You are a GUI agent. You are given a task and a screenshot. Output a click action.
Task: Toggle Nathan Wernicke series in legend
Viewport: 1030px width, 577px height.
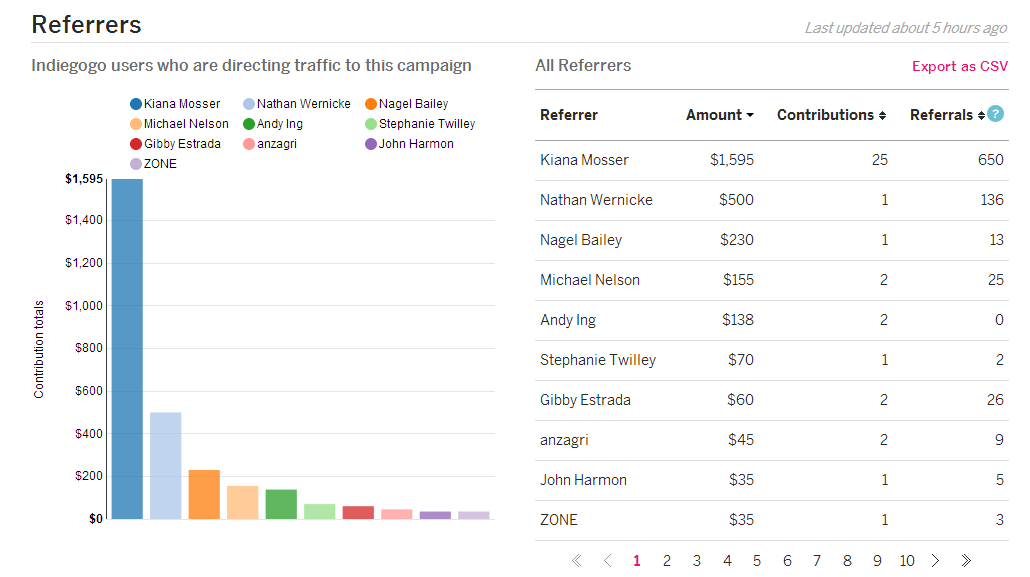[x=296, y=104]
